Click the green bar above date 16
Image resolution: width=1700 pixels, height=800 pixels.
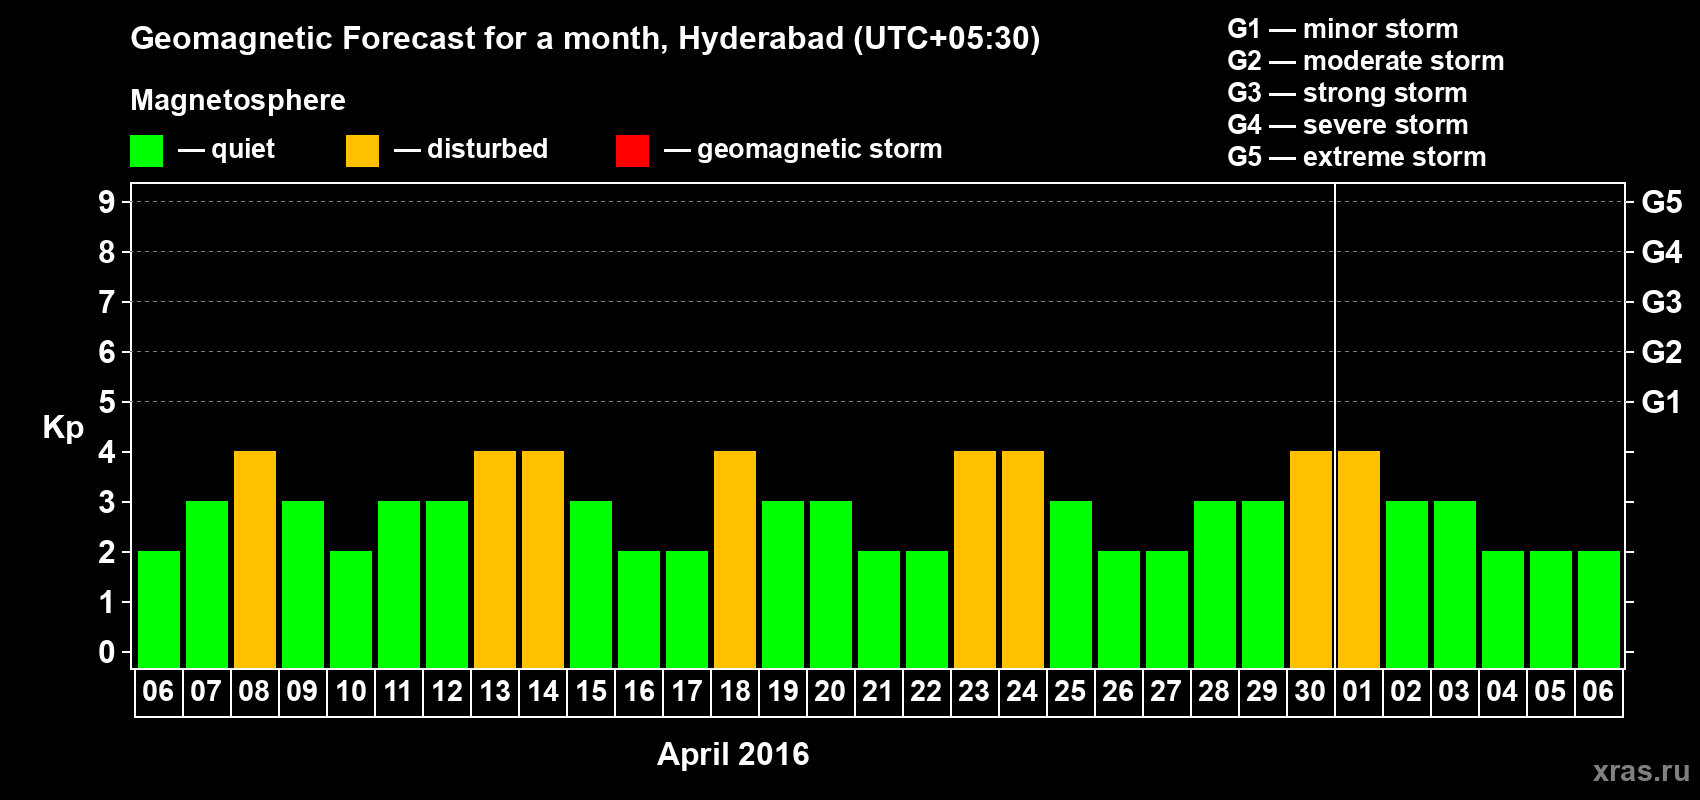coord(639,610)
